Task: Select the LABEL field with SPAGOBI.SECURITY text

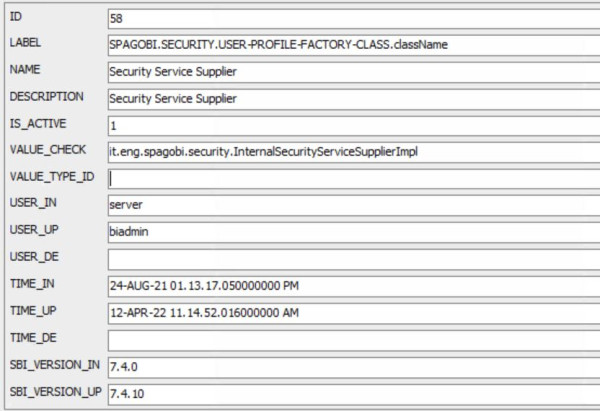Action: pos(354,45)
